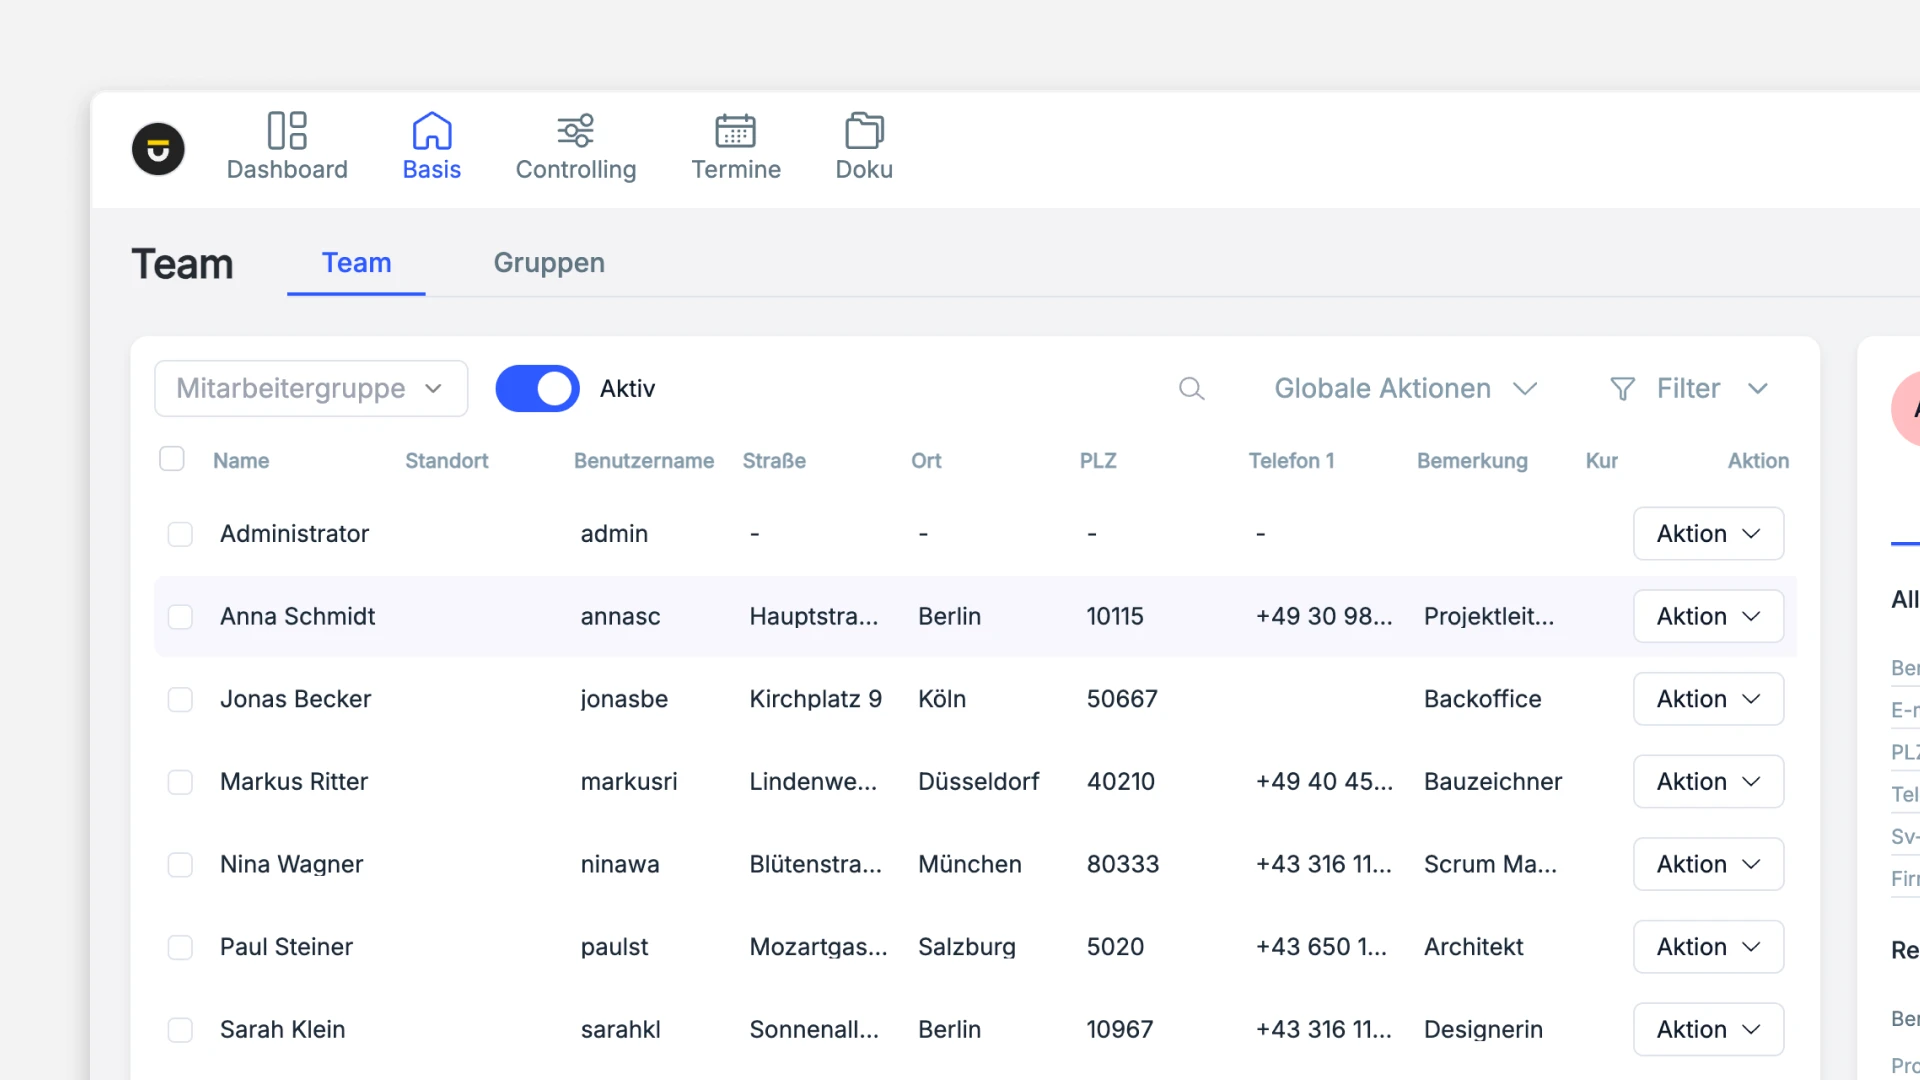Open the Termine calendar icon

click(735, 131)
